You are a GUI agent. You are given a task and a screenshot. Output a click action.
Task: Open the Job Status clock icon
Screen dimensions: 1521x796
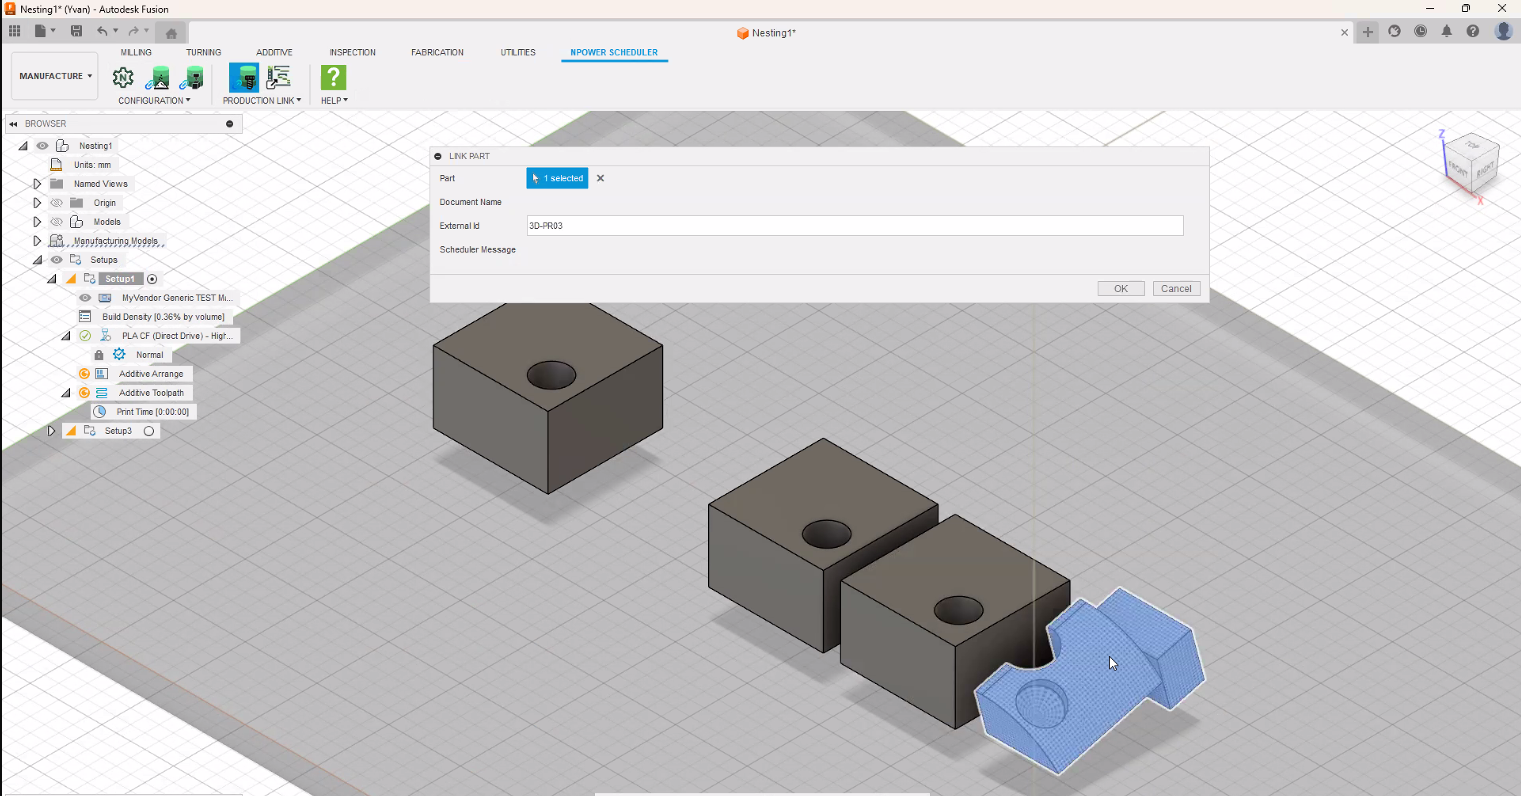(x=1420, y=31)
